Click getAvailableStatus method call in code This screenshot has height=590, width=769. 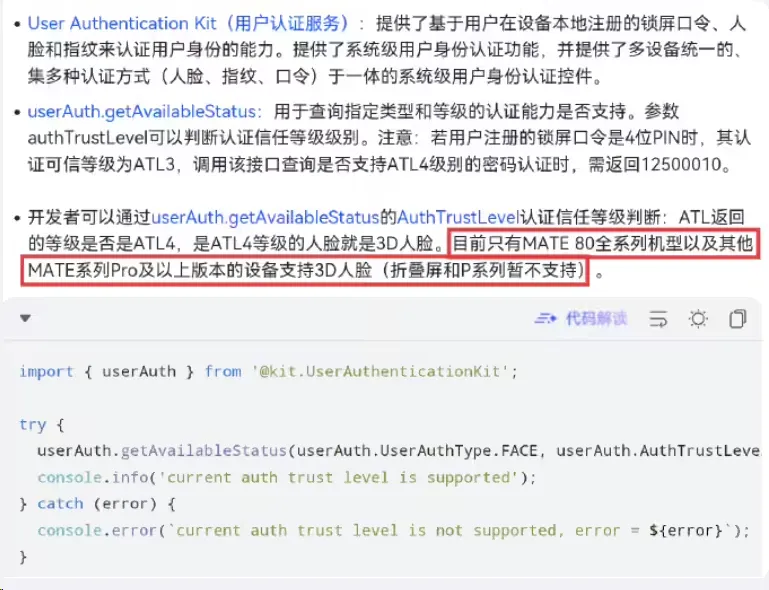point(204,451)
